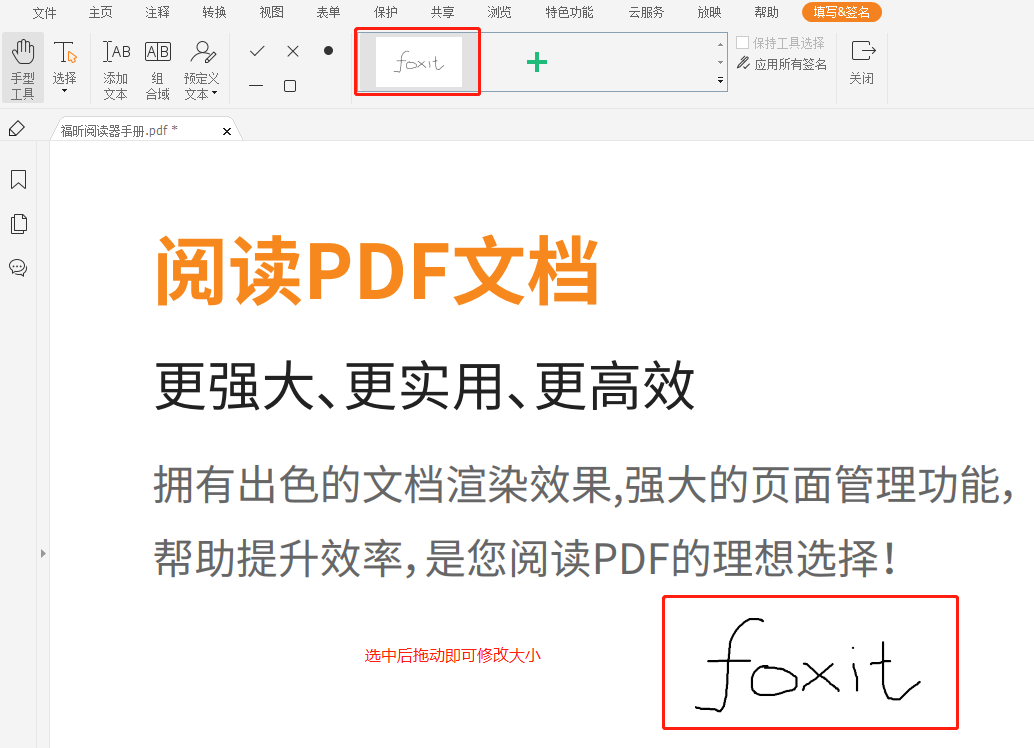This screenshot has height=748, width=1034.
Task: Choose the hollow square fill tool
Action: pyautogui.click(x=291, y=86)
